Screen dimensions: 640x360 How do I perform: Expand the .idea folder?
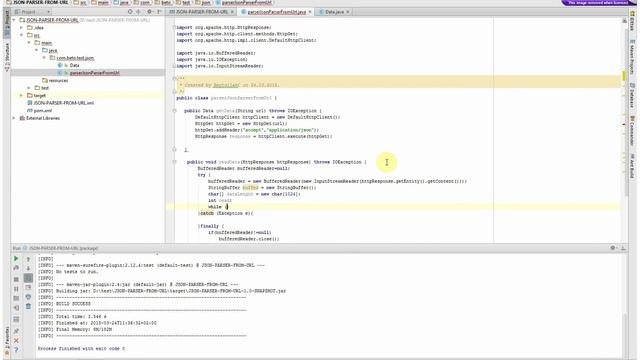click(22, 28)
